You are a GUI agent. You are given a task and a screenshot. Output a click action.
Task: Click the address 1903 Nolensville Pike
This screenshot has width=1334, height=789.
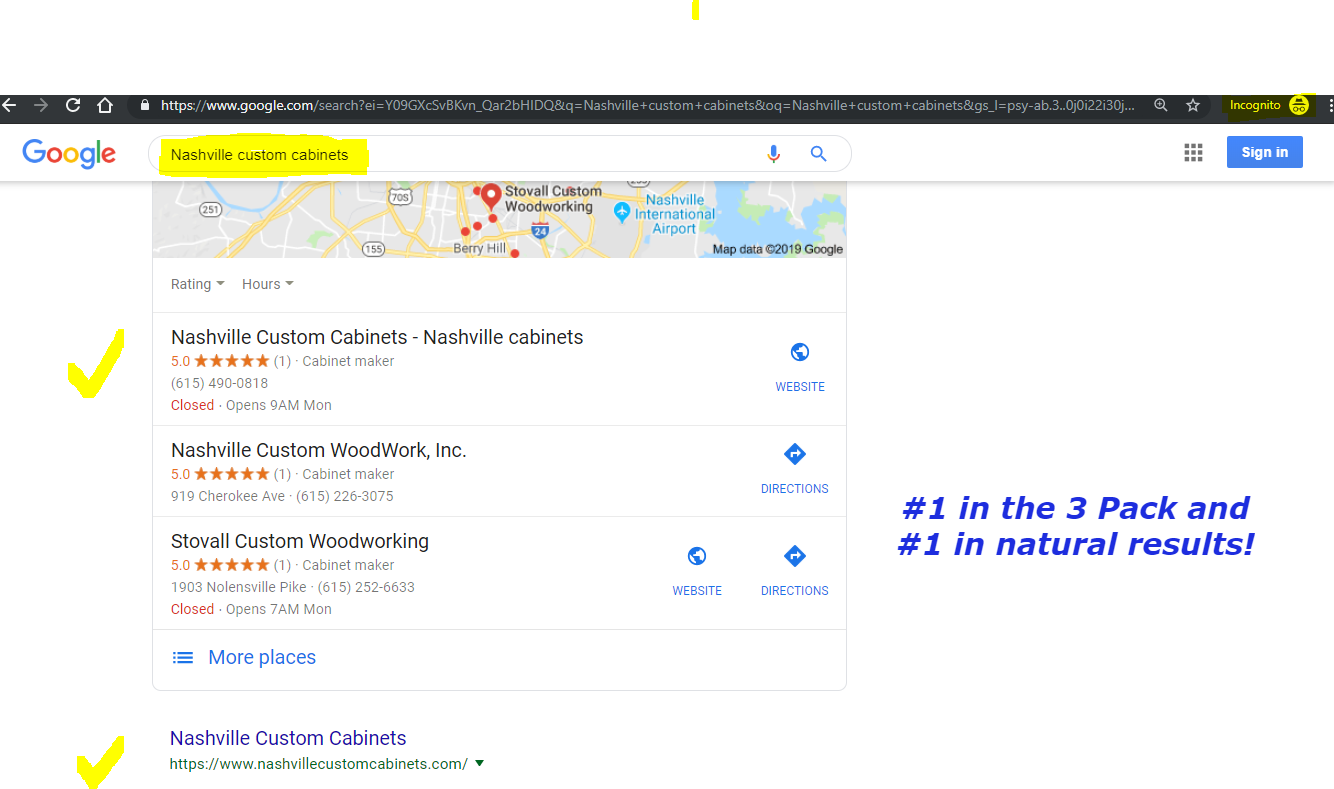point(239,587)
